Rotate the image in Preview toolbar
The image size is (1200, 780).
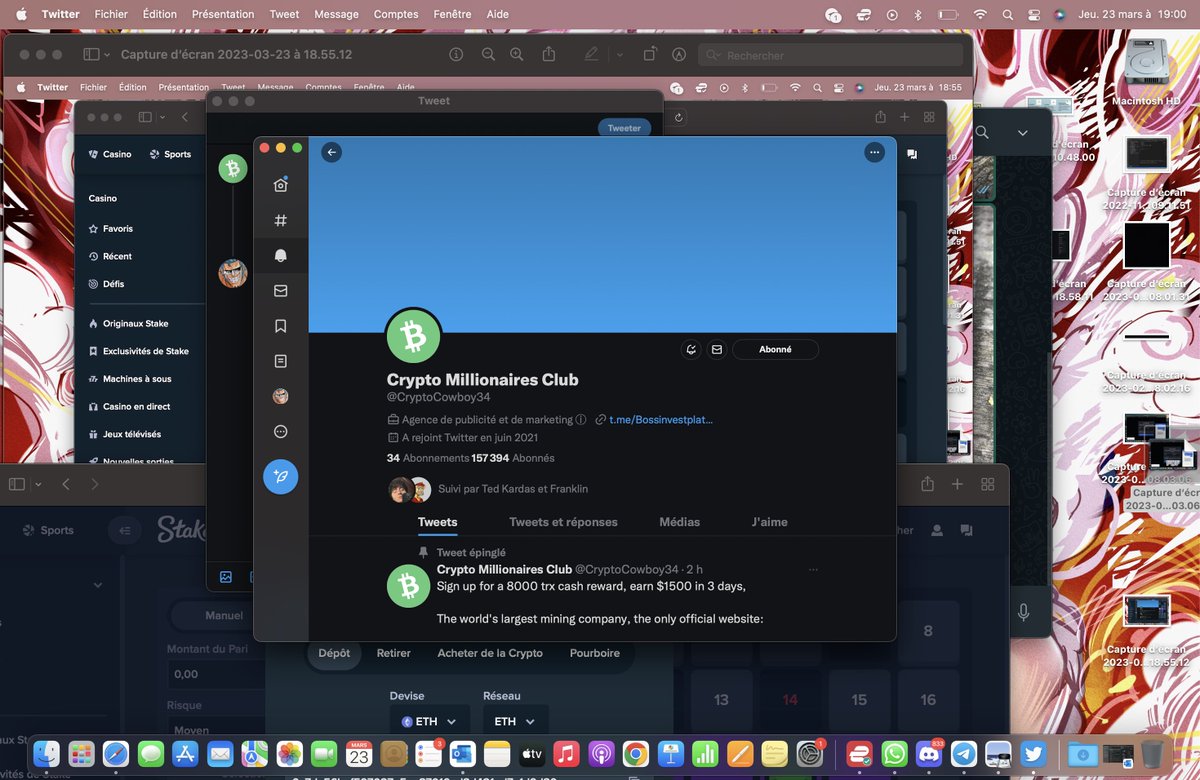[x=650, y=55]
